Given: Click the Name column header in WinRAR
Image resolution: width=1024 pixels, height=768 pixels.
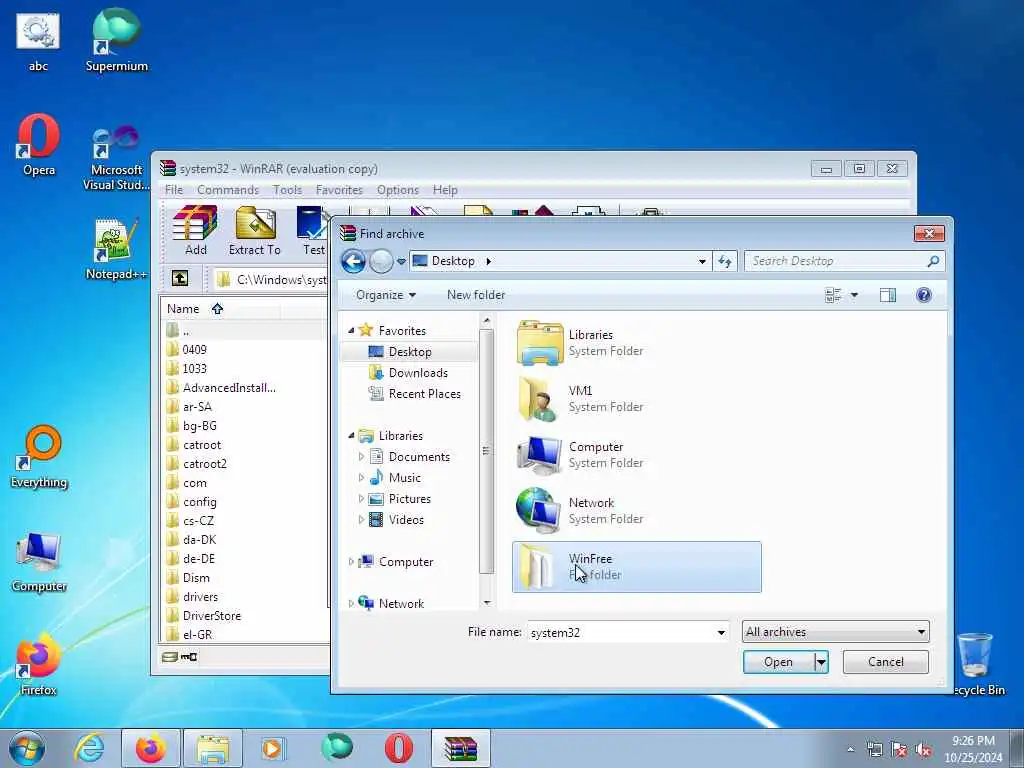Looking at the screenshot, I should click(x=183, y=309).
